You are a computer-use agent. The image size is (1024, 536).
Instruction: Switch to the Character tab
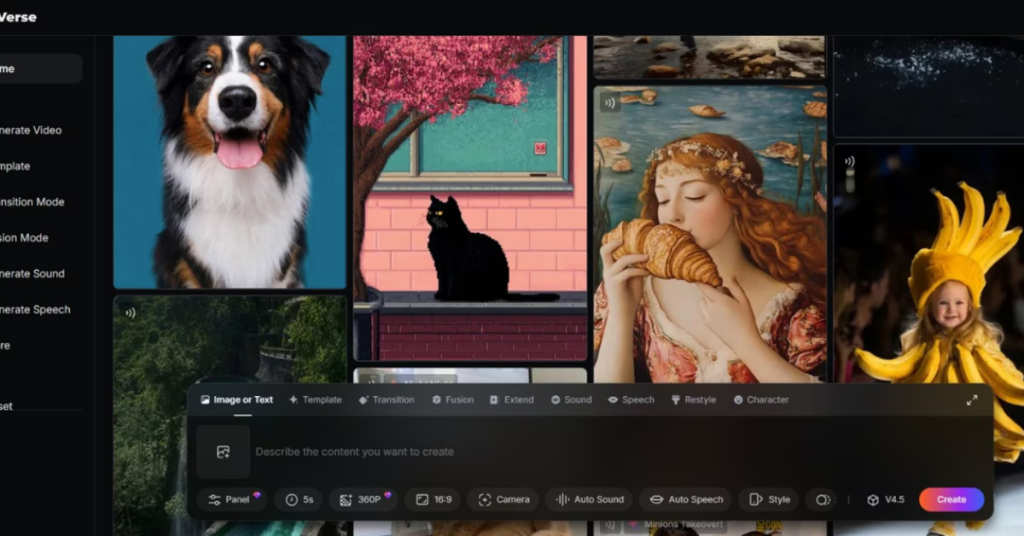(761, 400)
